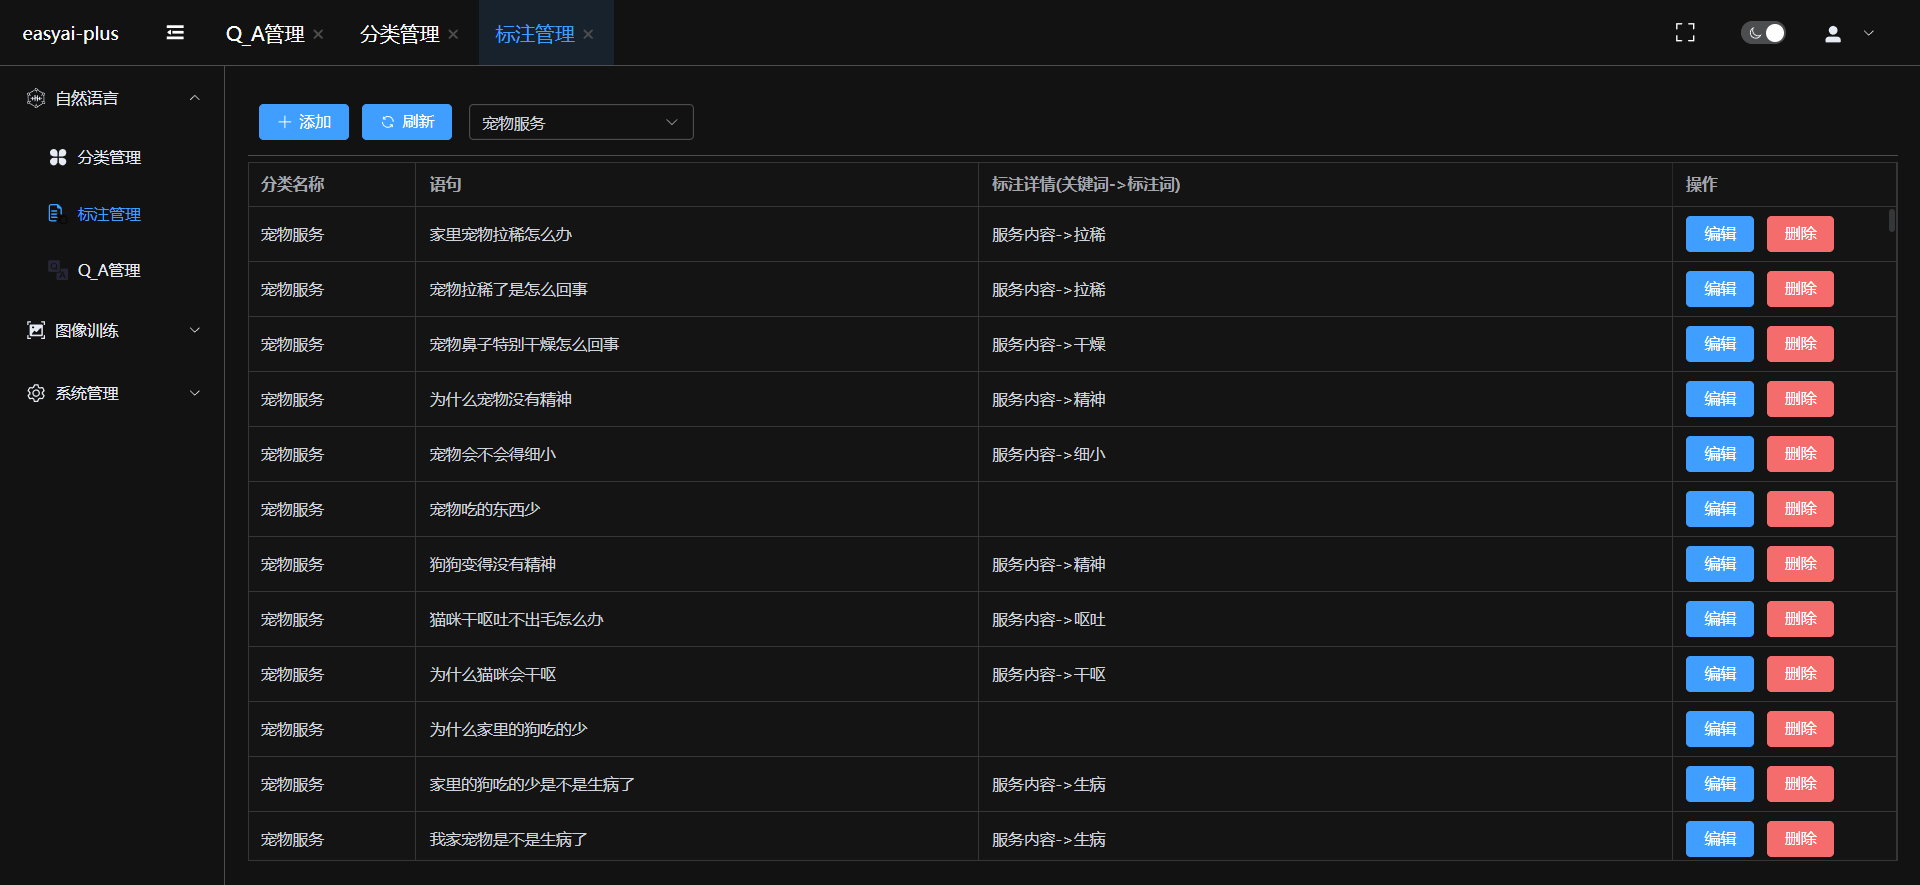Switch to the Q_A管理 tab
Viewport: 1920px width, 885px height.
(x=265, y=34)
